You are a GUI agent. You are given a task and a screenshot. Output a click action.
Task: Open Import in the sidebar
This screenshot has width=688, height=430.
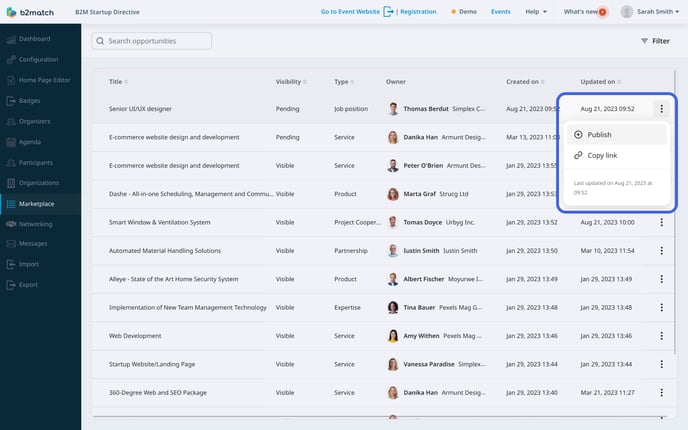click(x=23, y=264)
